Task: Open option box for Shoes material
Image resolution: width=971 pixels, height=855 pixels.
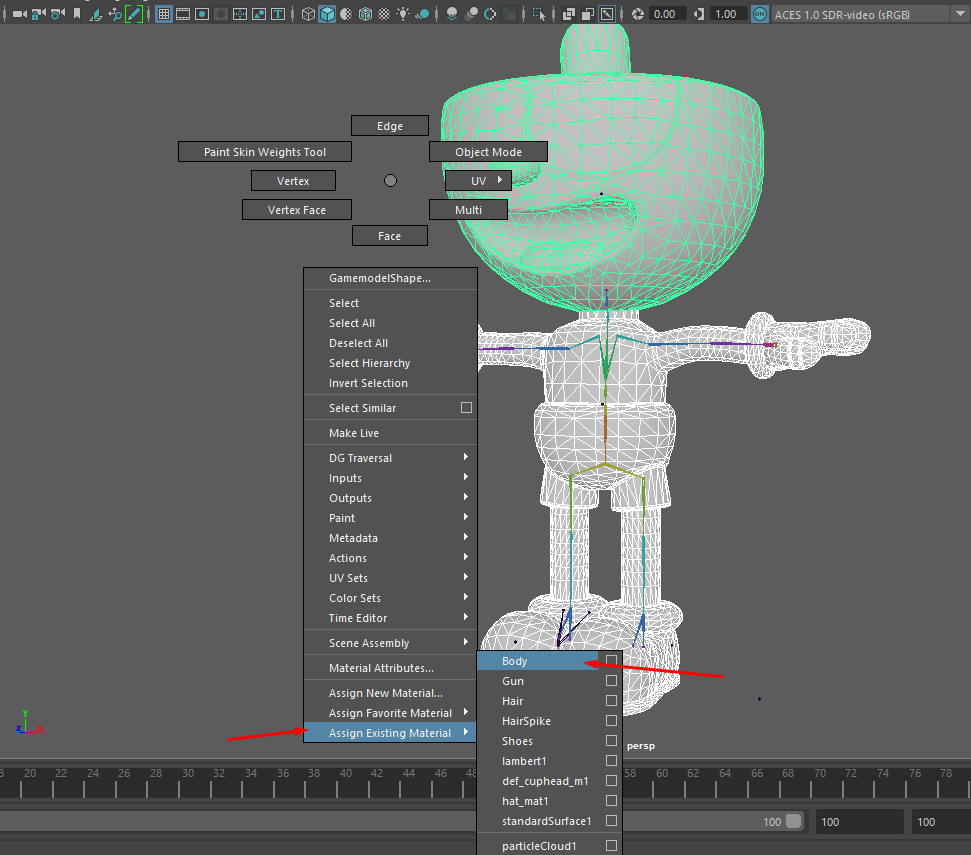Action: (x=611, y=740)
